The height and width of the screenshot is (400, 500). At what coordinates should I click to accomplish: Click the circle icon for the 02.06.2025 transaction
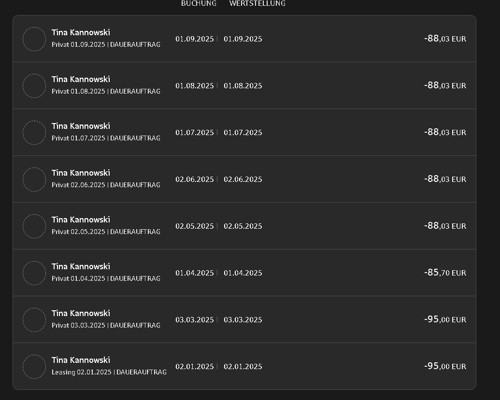34,179
